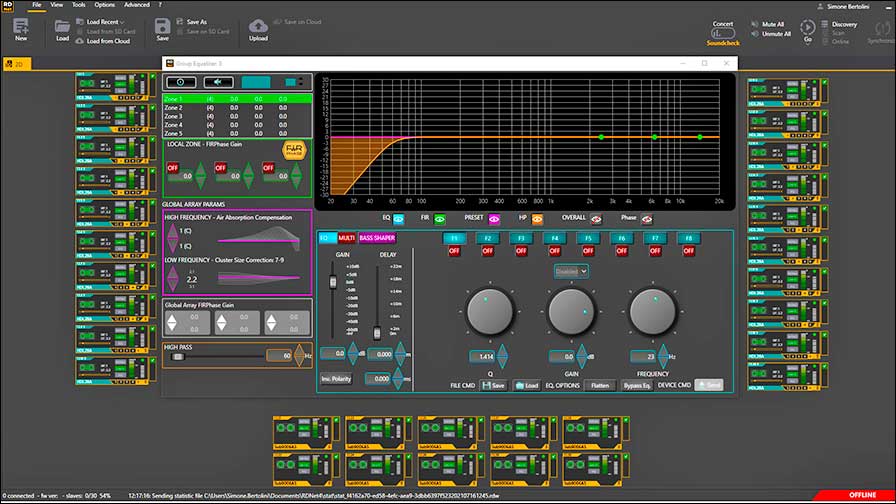The height and width of the screenshot is (504, 896).
Task: Click the Send button beside DEVICE CMD
Action: pyautogui.click(x=709, y=385)
